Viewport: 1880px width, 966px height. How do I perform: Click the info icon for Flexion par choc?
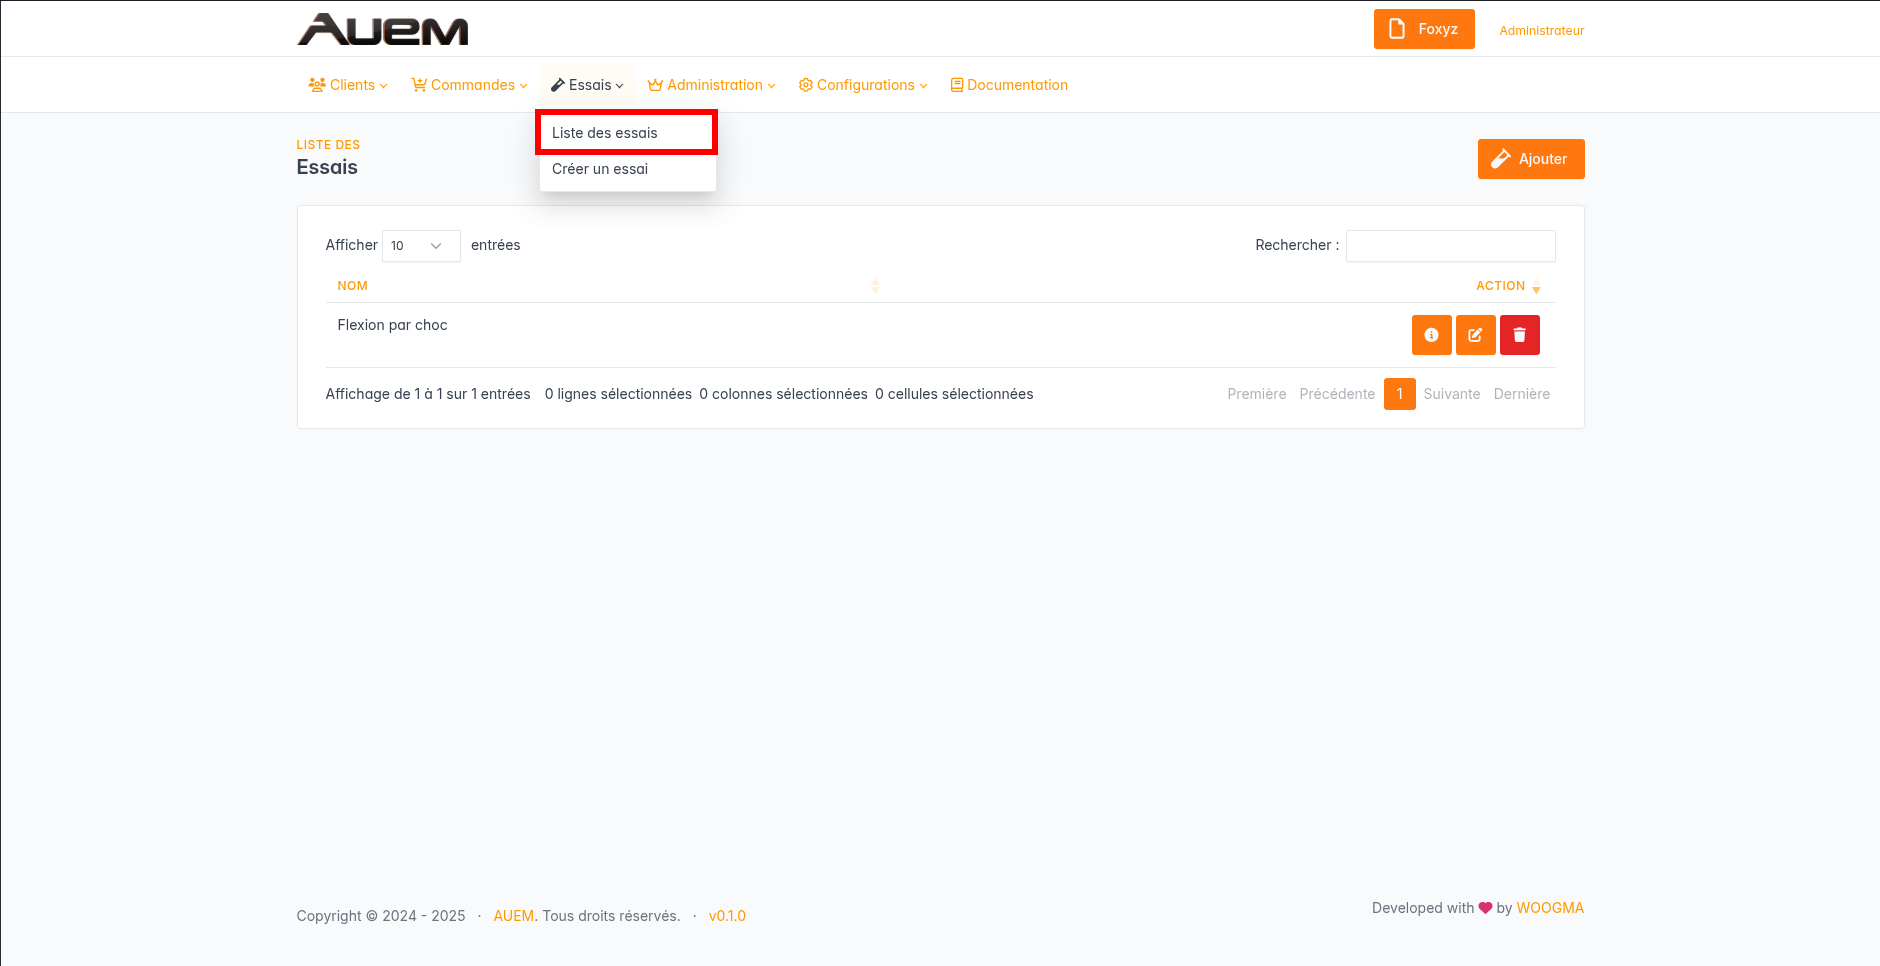pyautogui.click(x=1431, y=335)
